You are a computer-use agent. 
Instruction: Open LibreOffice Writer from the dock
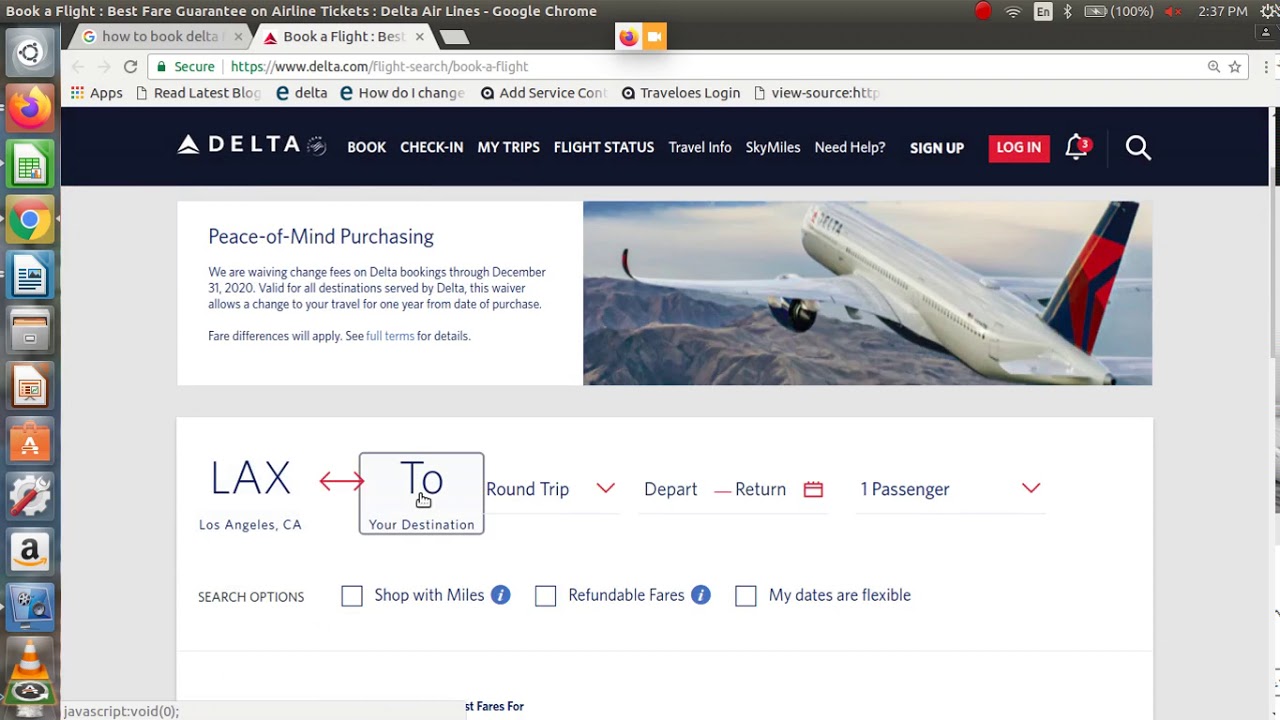tap(30, 277)
